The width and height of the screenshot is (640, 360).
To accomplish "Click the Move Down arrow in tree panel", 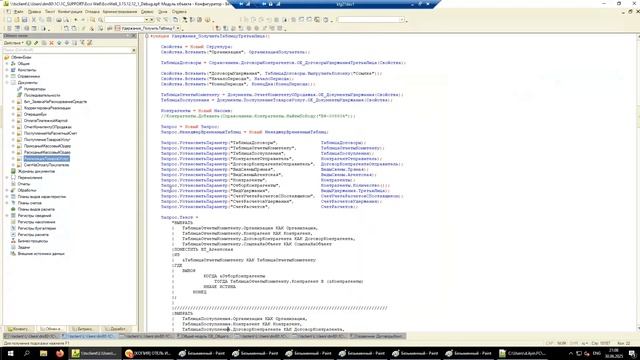I will tap(67, 43).
